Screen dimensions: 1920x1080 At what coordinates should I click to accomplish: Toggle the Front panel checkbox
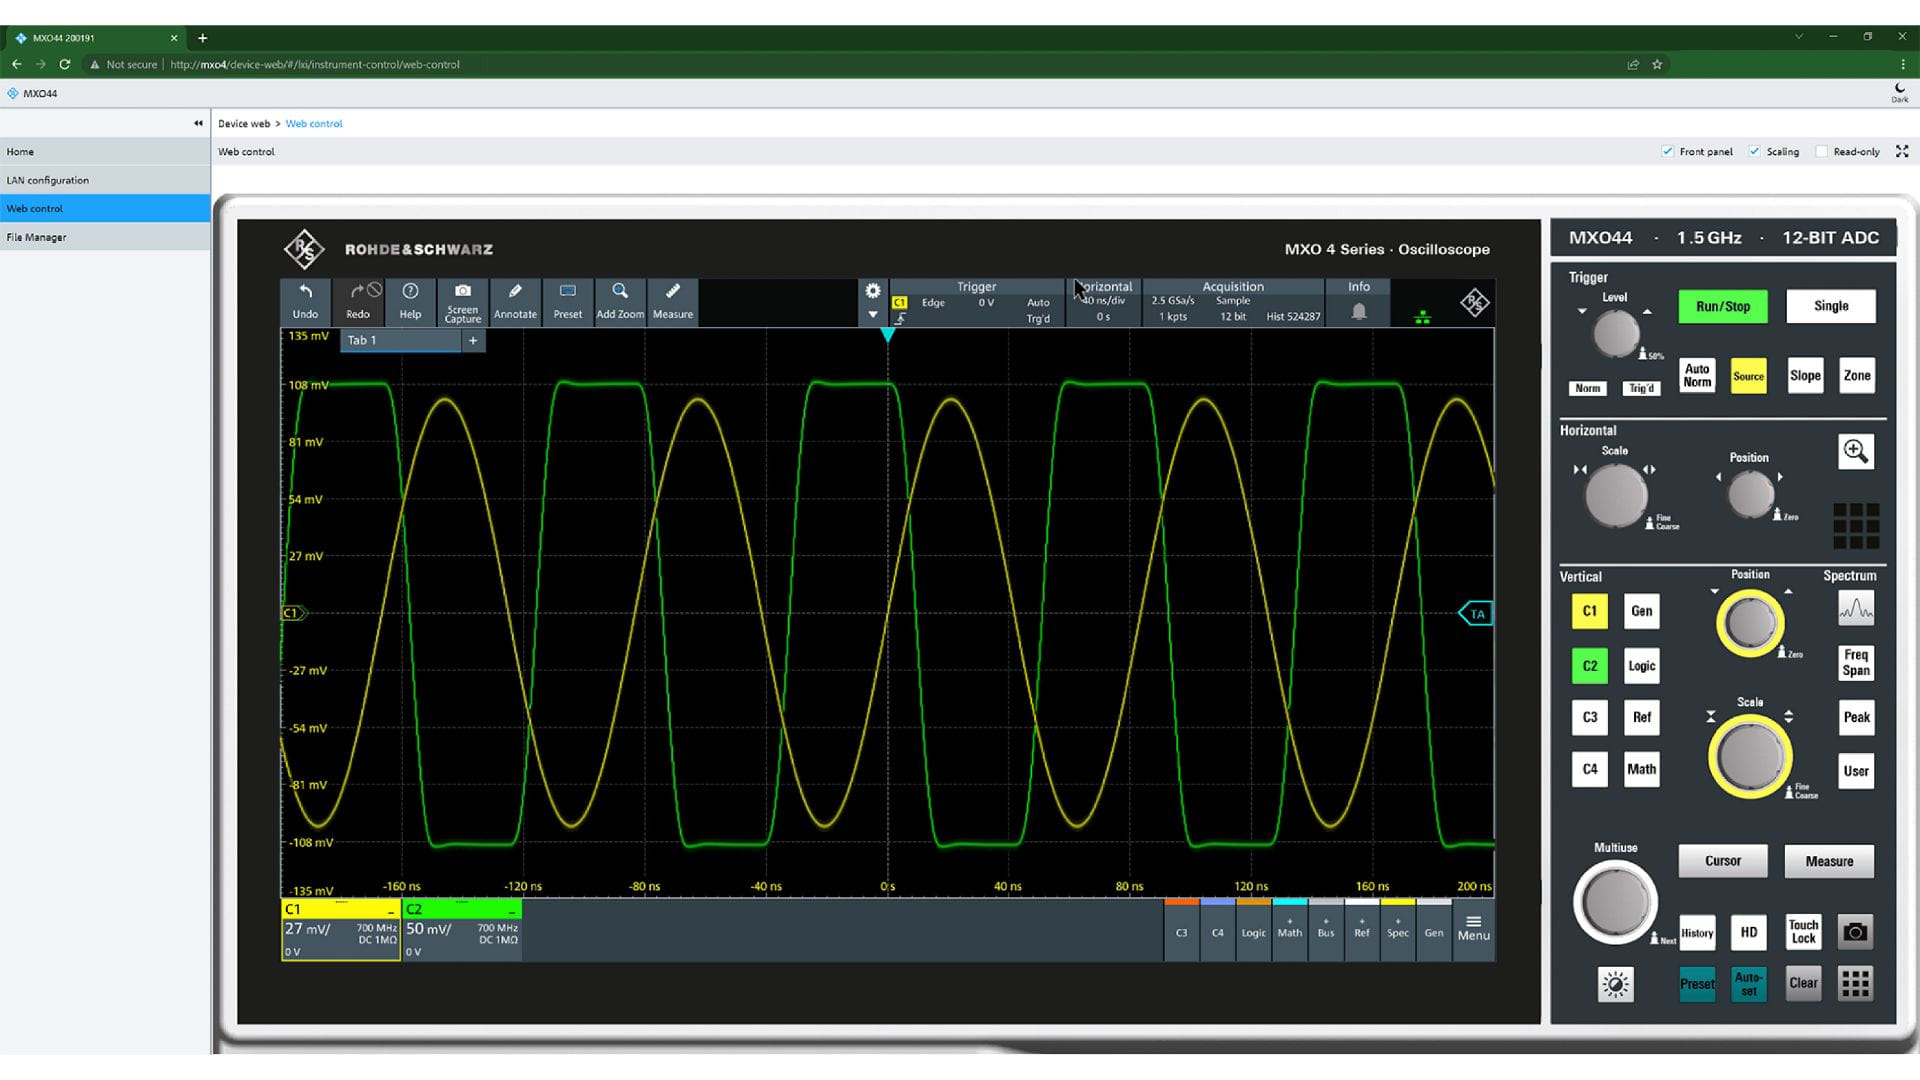click(1667, 152)
